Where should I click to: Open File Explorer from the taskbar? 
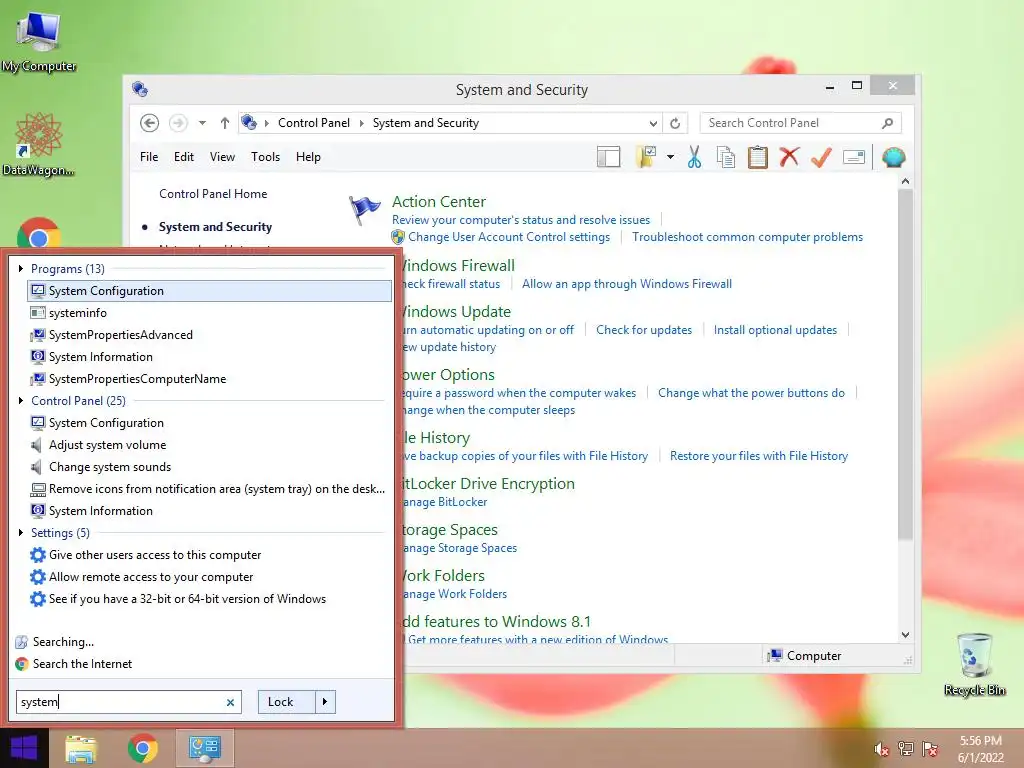click(x=81, y=748)
